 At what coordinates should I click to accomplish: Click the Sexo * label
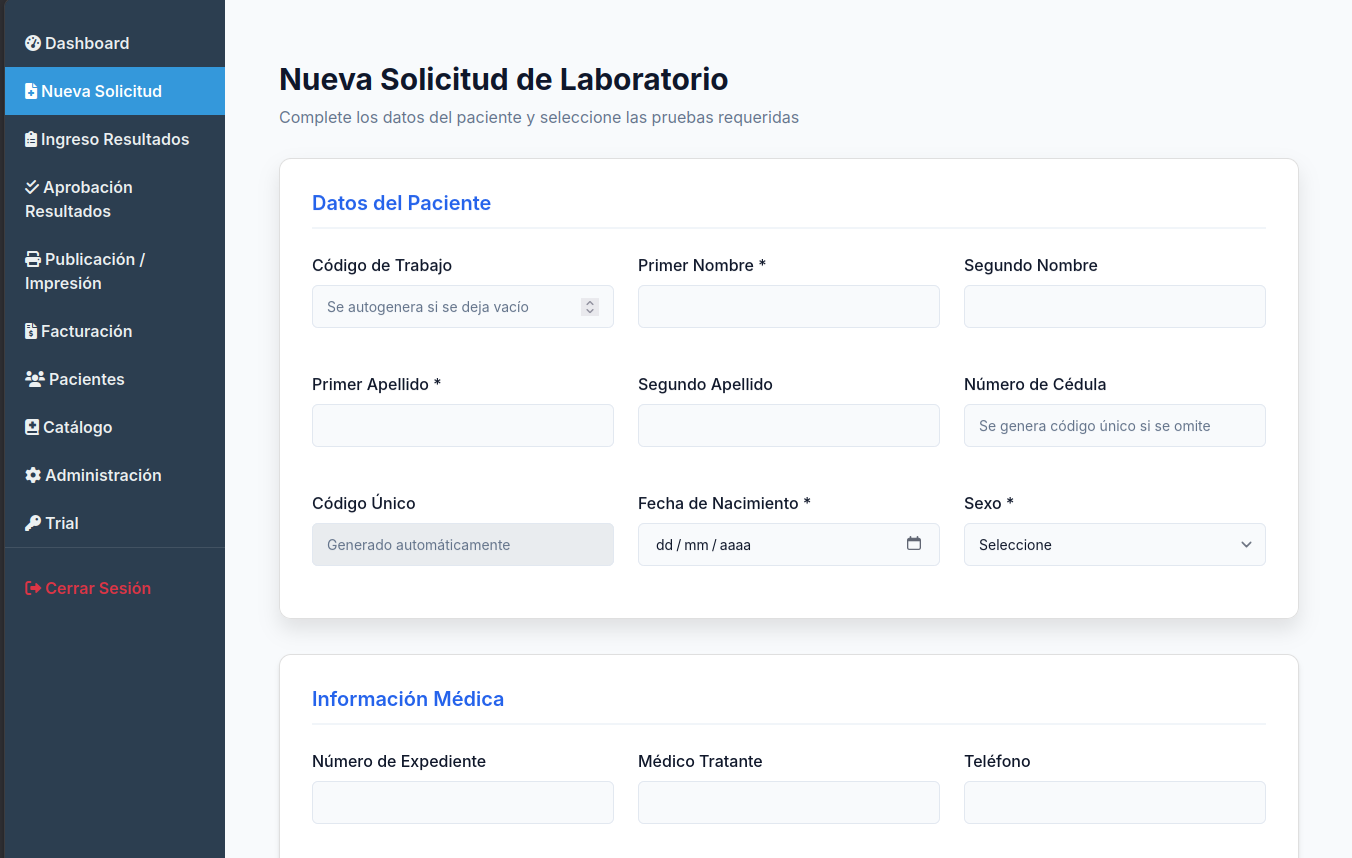[989, 503]
